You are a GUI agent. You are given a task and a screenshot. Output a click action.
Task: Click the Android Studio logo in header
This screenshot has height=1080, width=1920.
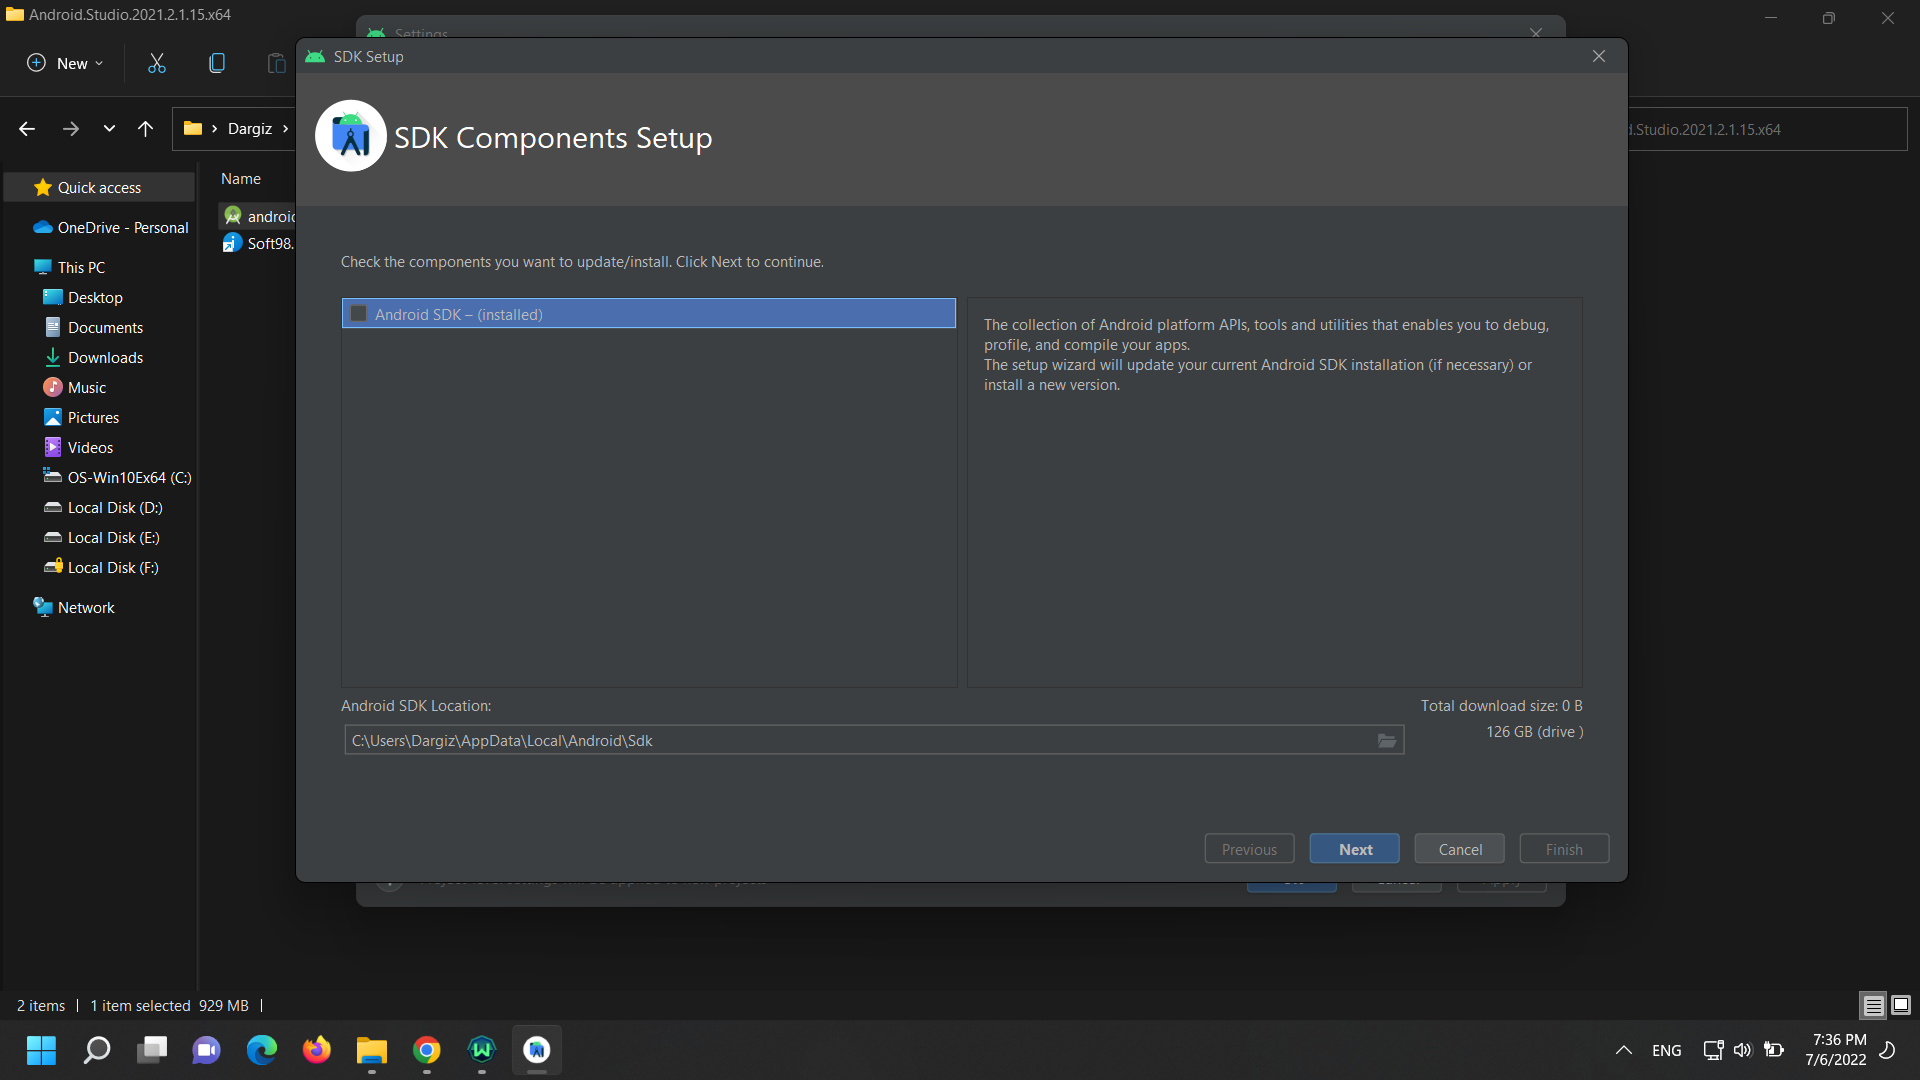pos(351,136)
